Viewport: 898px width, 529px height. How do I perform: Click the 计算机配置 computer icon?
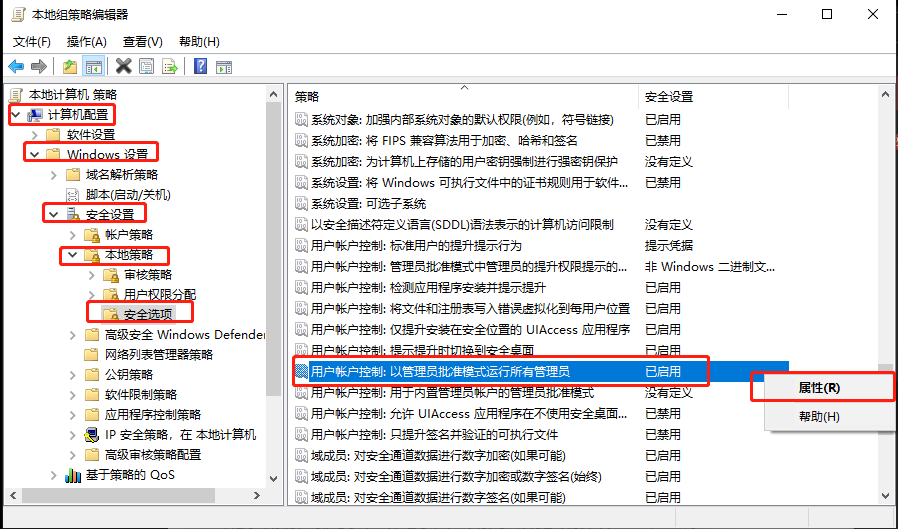tap(36, 115)
